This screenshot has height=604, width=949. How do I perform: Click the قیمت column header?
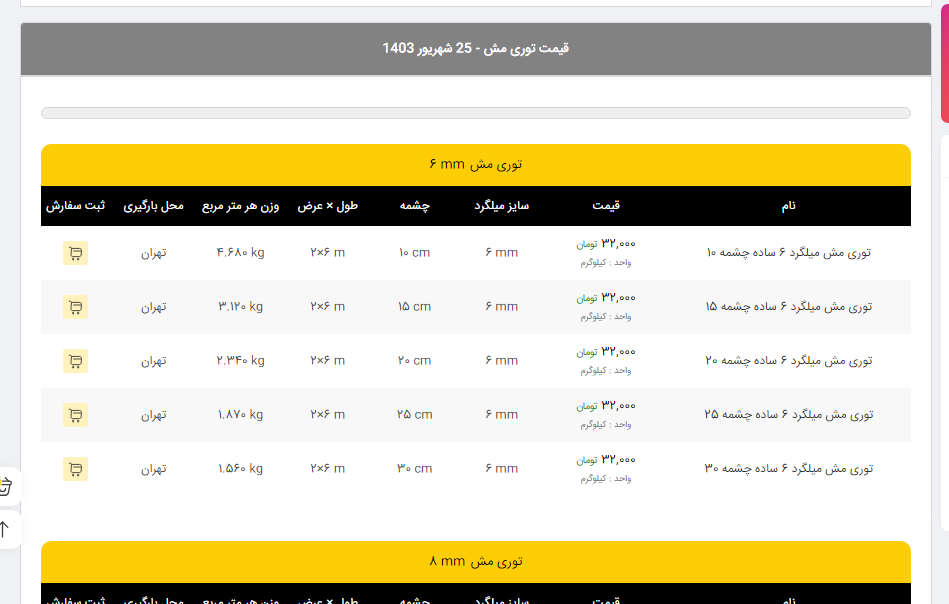(x=606, y=206)
